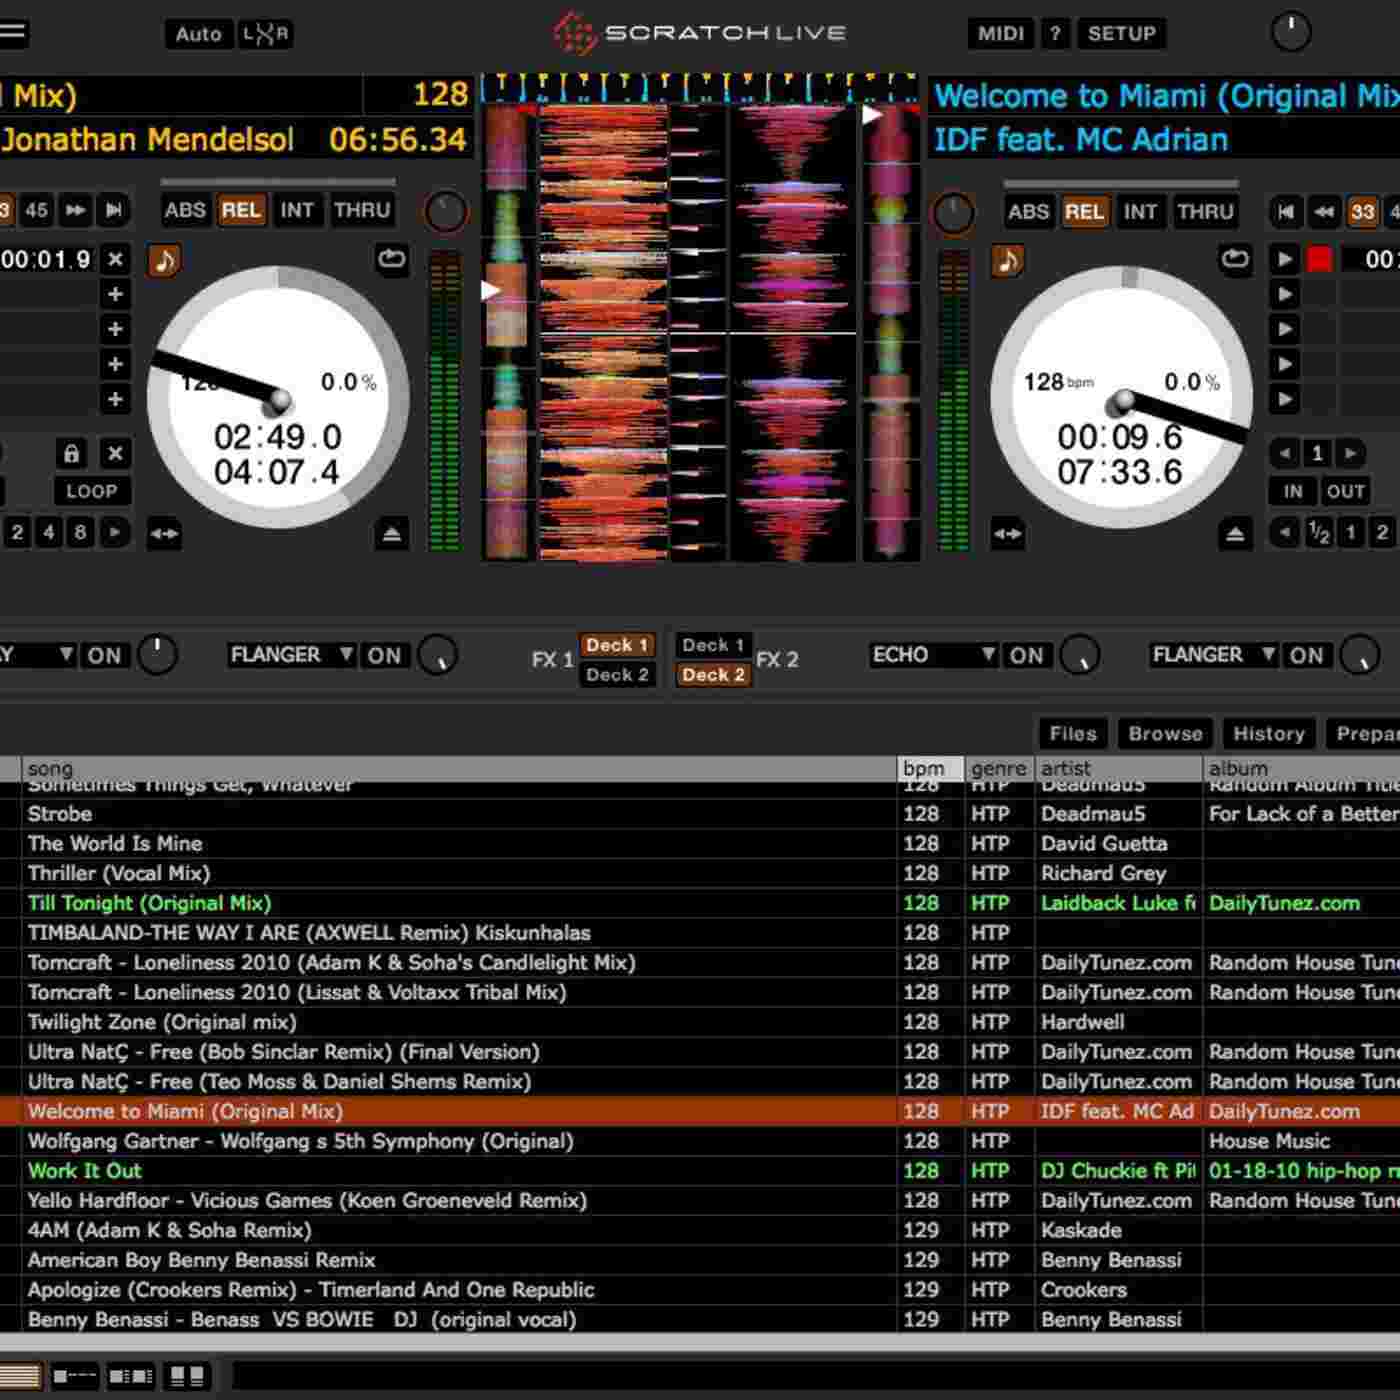Click the loop lock padlock icon

pos(71,454)
